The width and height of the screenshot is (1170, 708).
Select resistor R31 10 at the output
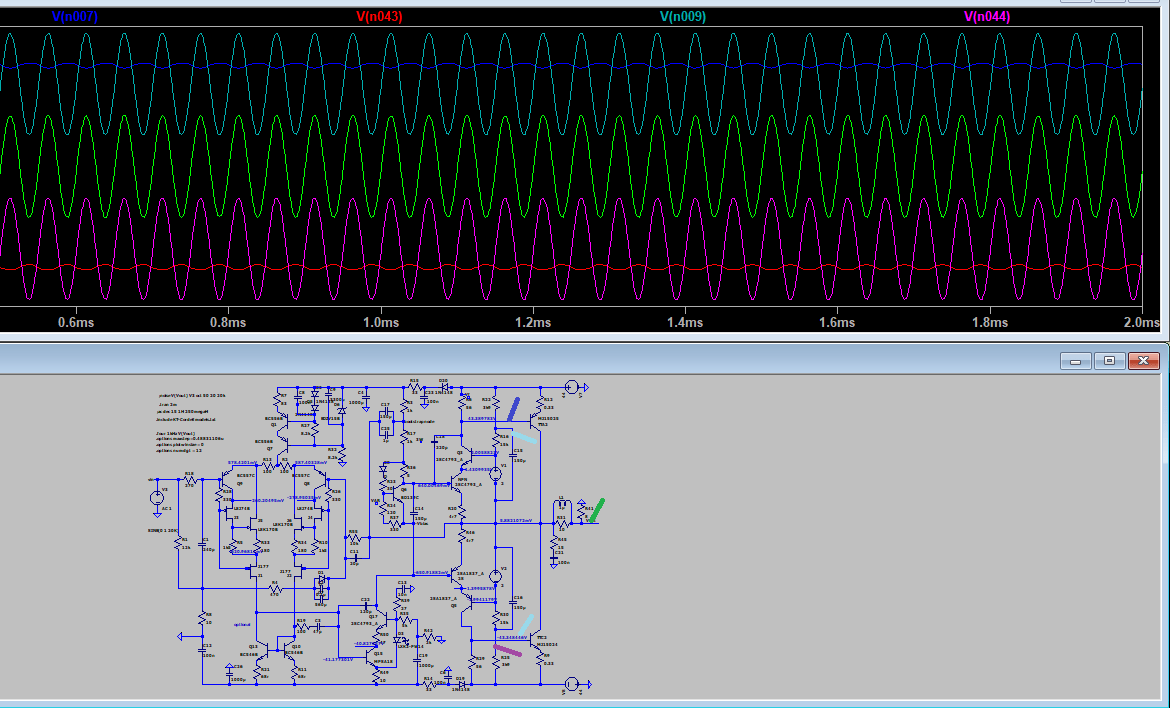(562, 523)
